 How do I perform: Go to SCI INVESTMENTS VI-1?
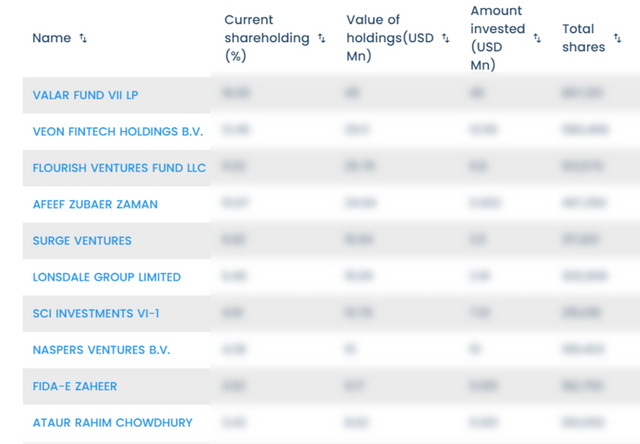(96, 313)
